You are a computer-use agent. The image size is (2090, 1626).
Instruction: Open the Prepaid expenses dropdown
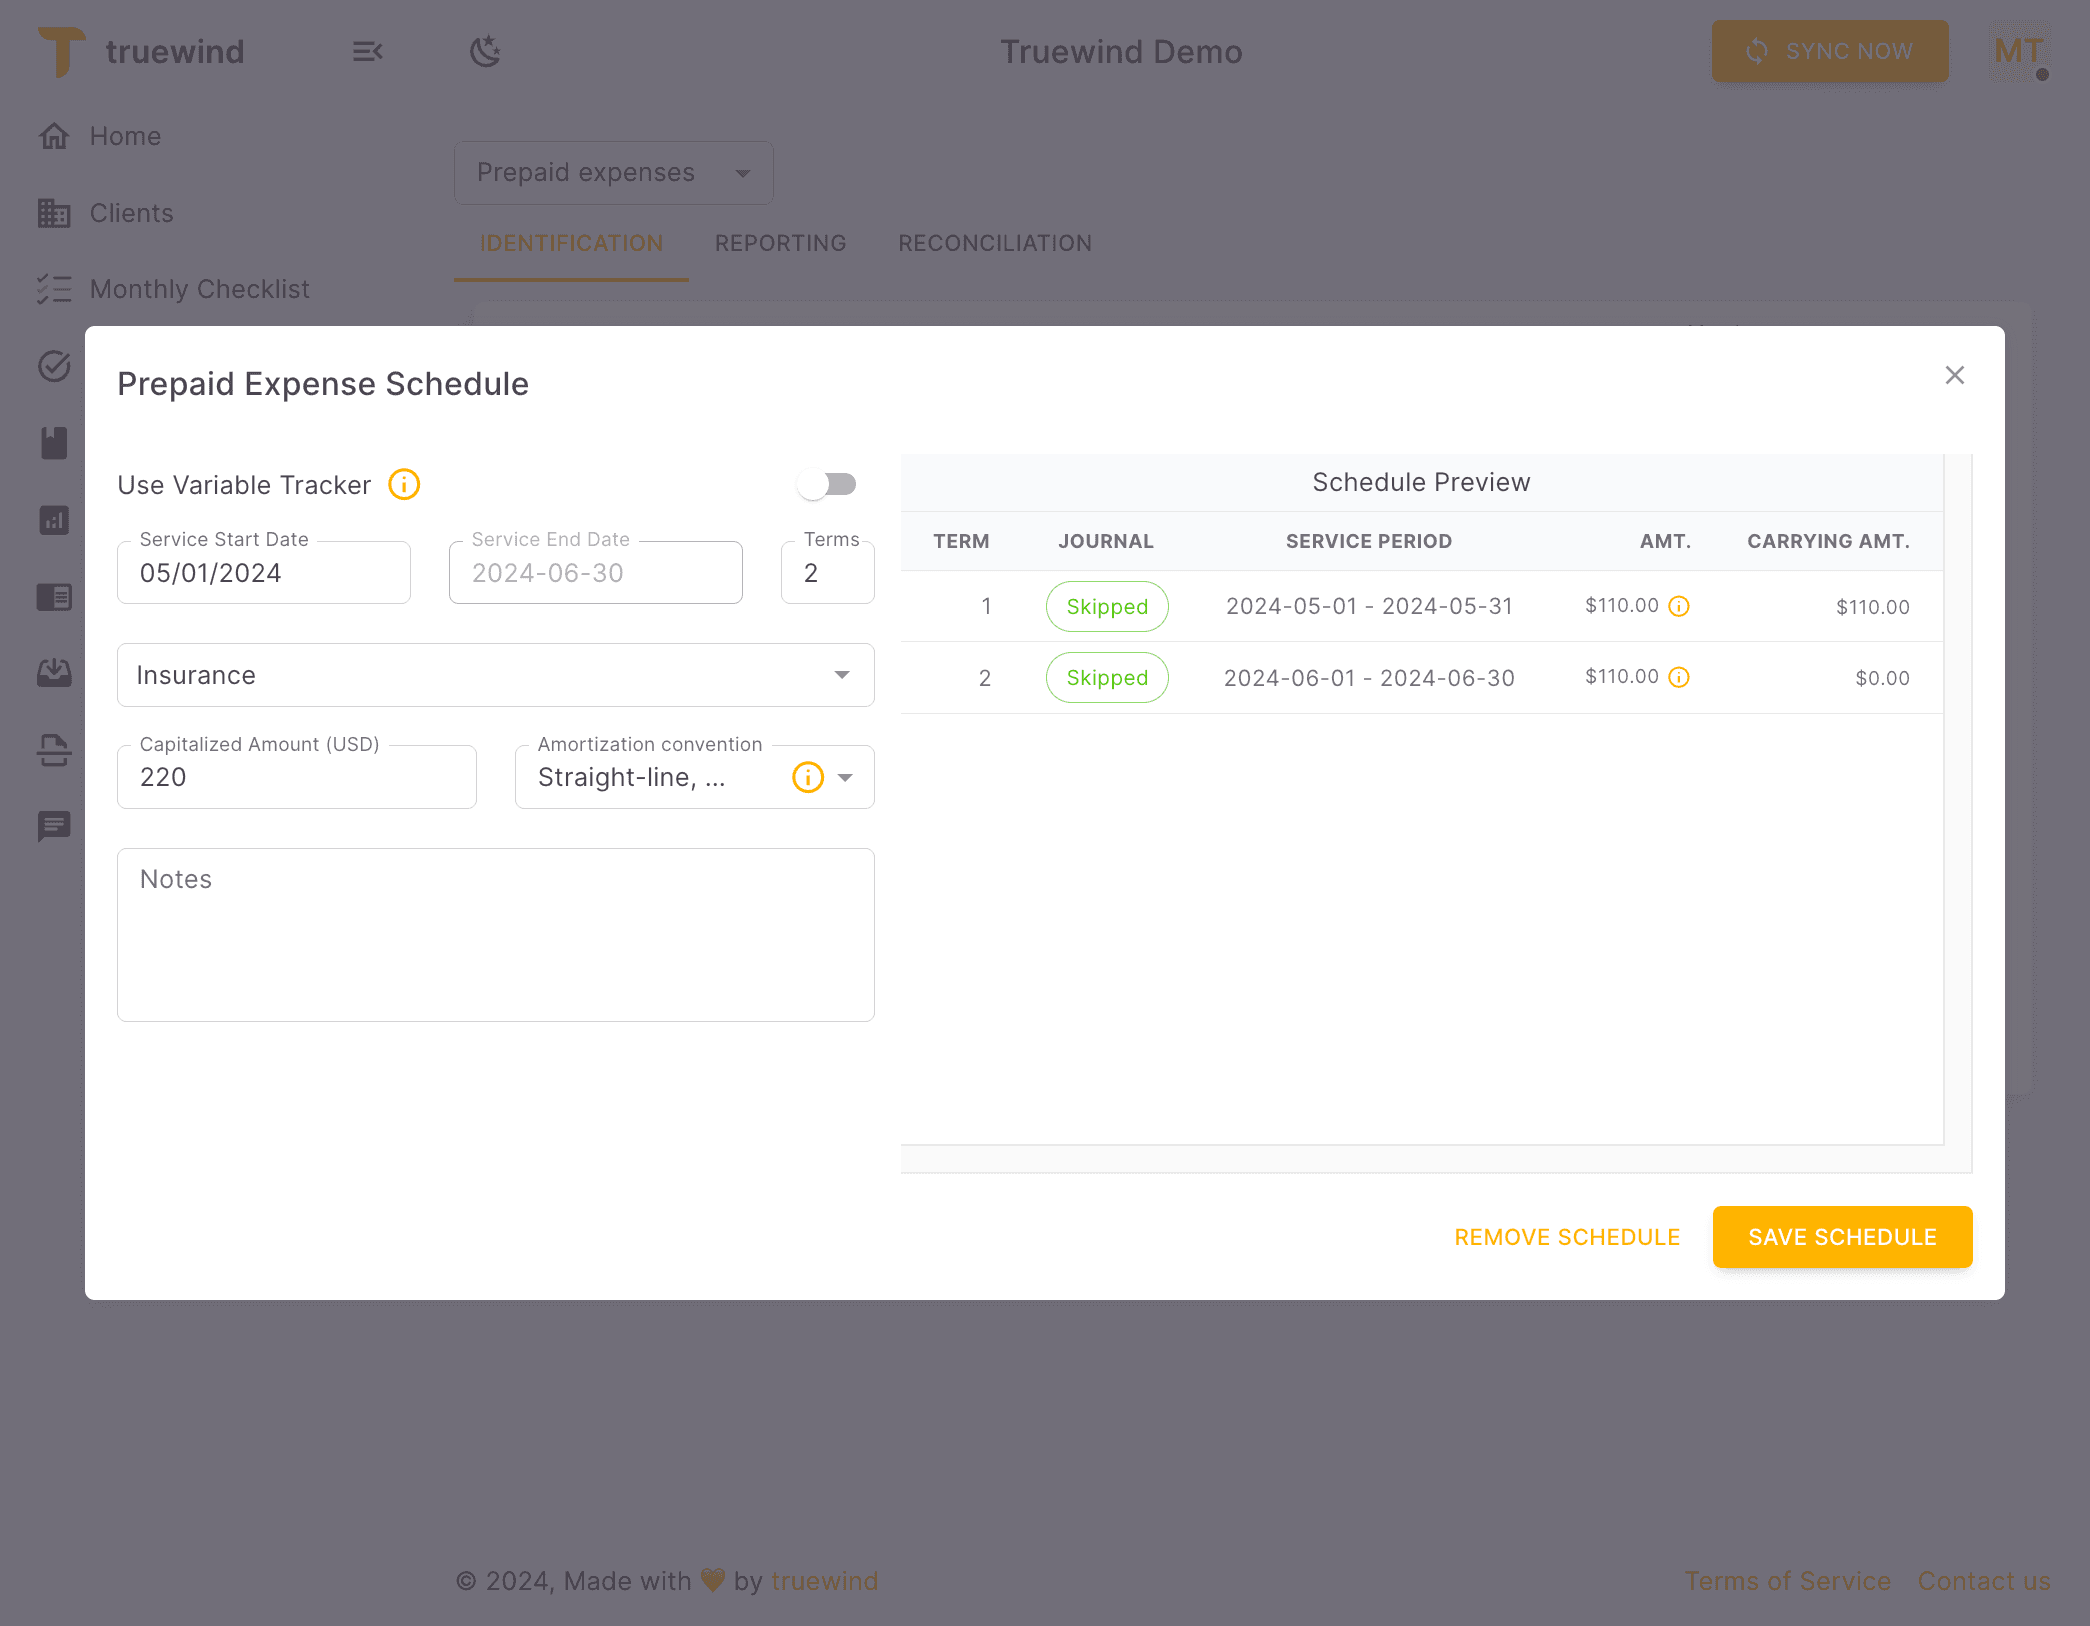613,172
